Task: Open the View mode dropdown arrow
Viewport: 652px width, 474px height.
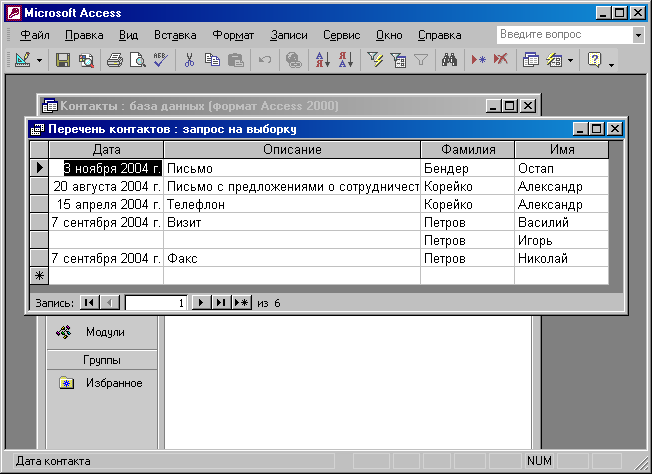Action: (39, 61)
